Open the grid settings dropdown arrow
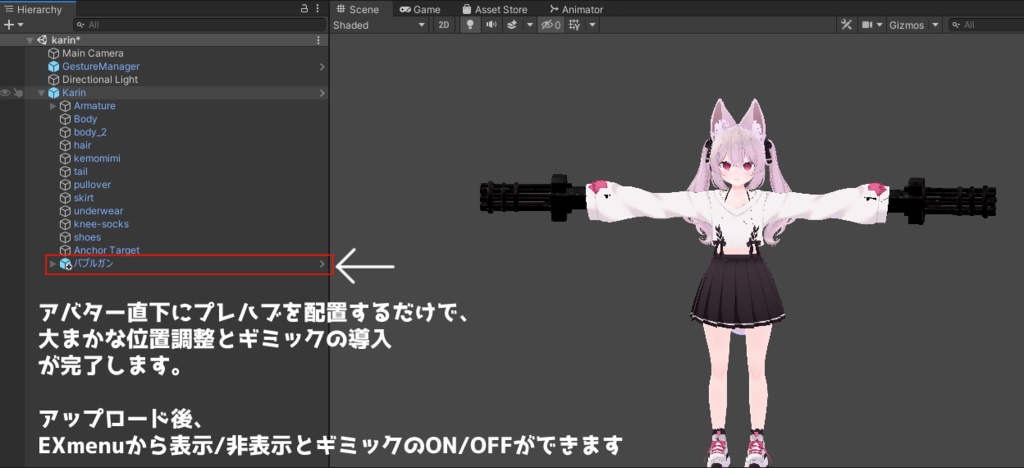1024x468 pixels. click(592, 25)
